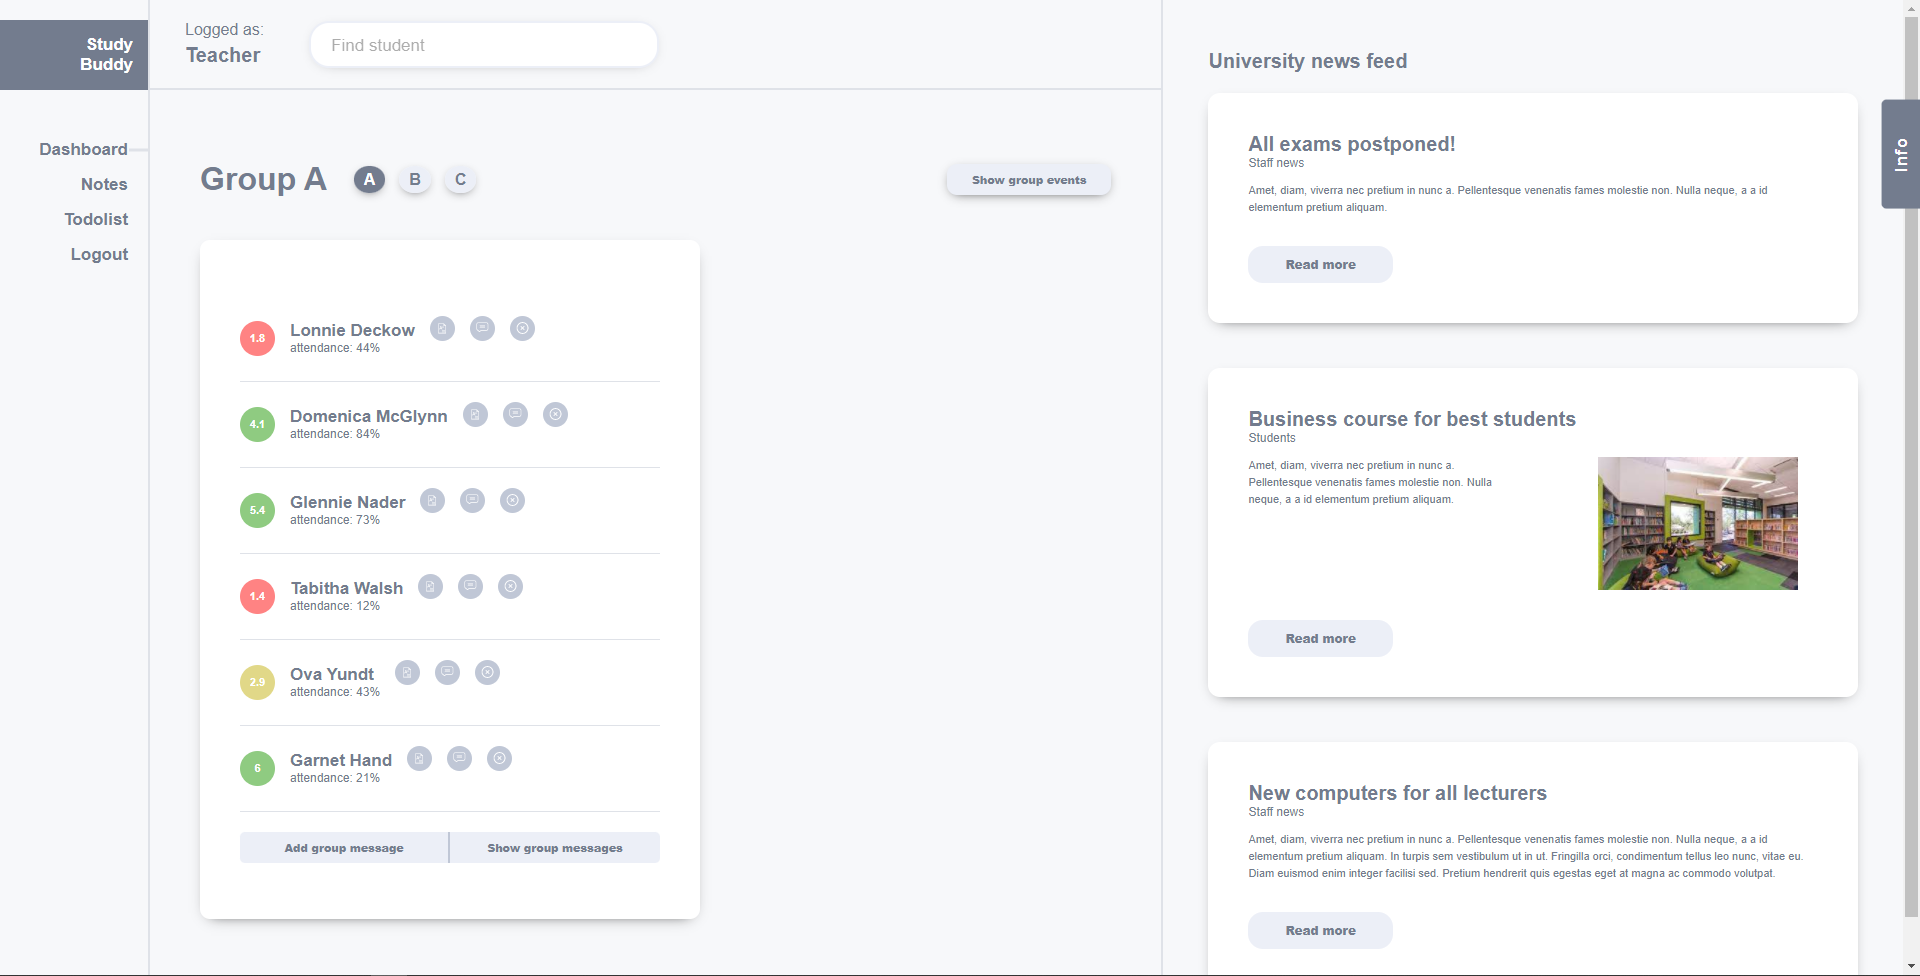Image resolution: width=1920 pixels, height=976 pixels.
Task: Click the remove icon for Domenica McGlynn
Action: click(555, 415)
